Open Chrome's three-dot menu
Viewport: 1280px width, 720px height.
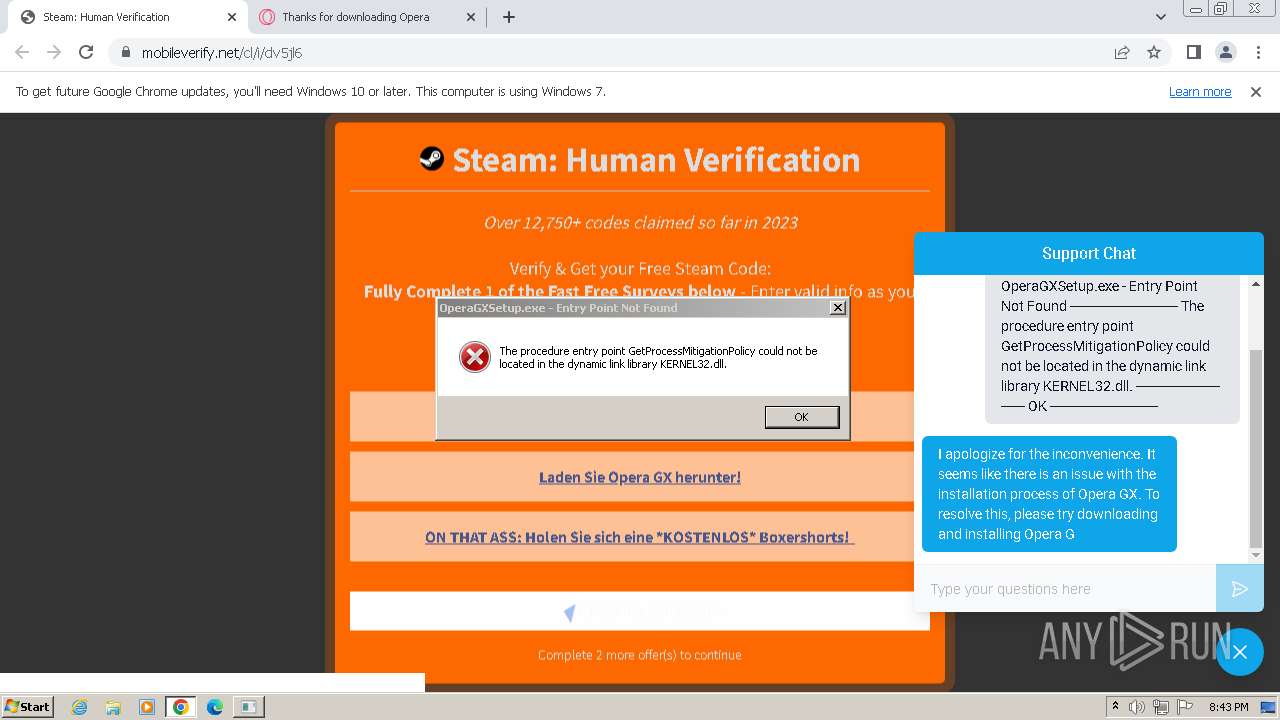pyautogui.click(x=1256, y=52)
